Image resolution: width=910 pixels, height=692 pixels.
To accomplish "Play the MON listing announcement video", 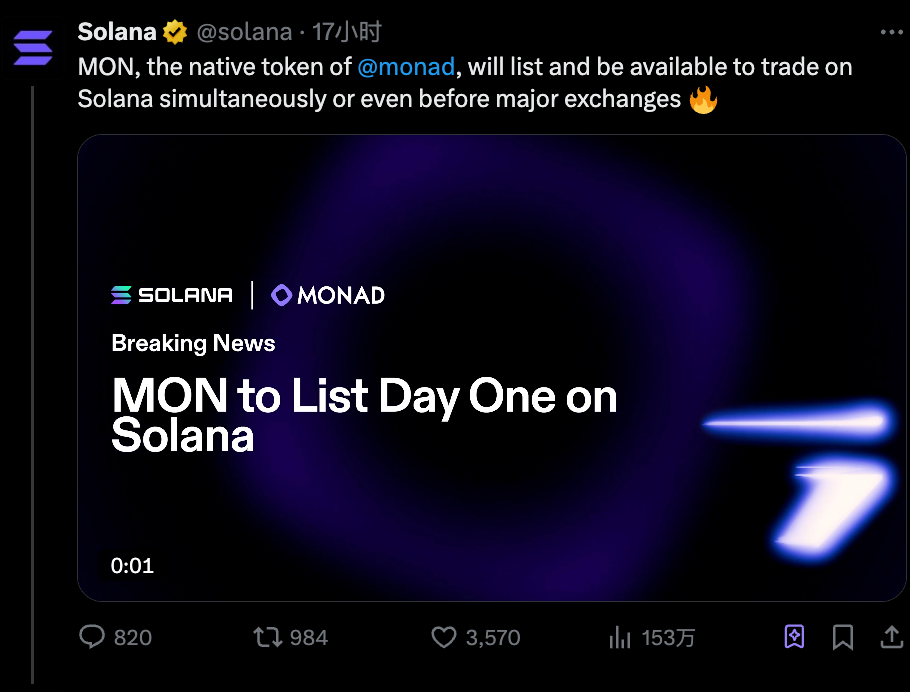I will (x=491, y=370).
